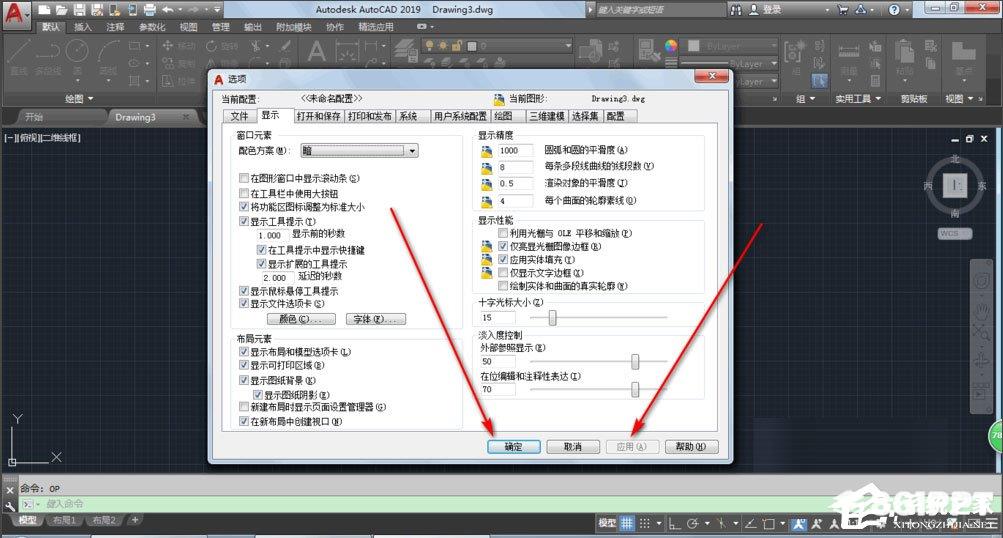The width and height of the screenshot is (1003, 538).
Task: Open the color wheel icon in properties panel
Action: coord(670,45)
